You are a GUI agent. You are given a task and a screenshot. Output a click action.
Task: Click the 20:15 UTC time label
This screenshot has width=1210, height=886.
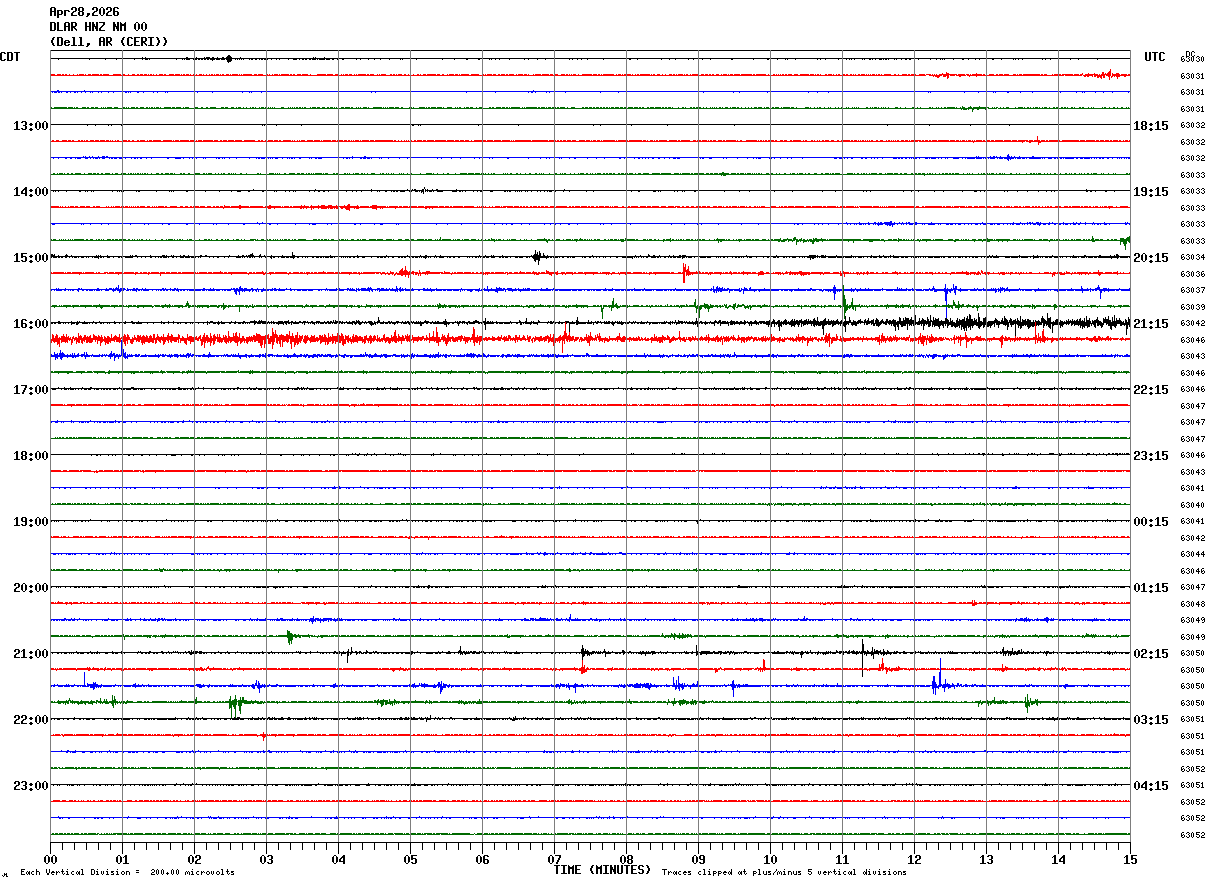coord(1151,258)
